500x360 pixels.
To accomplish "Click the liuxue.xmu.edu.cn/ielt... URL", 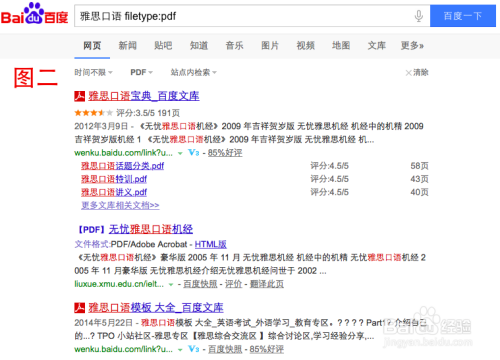I will [x=119, y=284].
